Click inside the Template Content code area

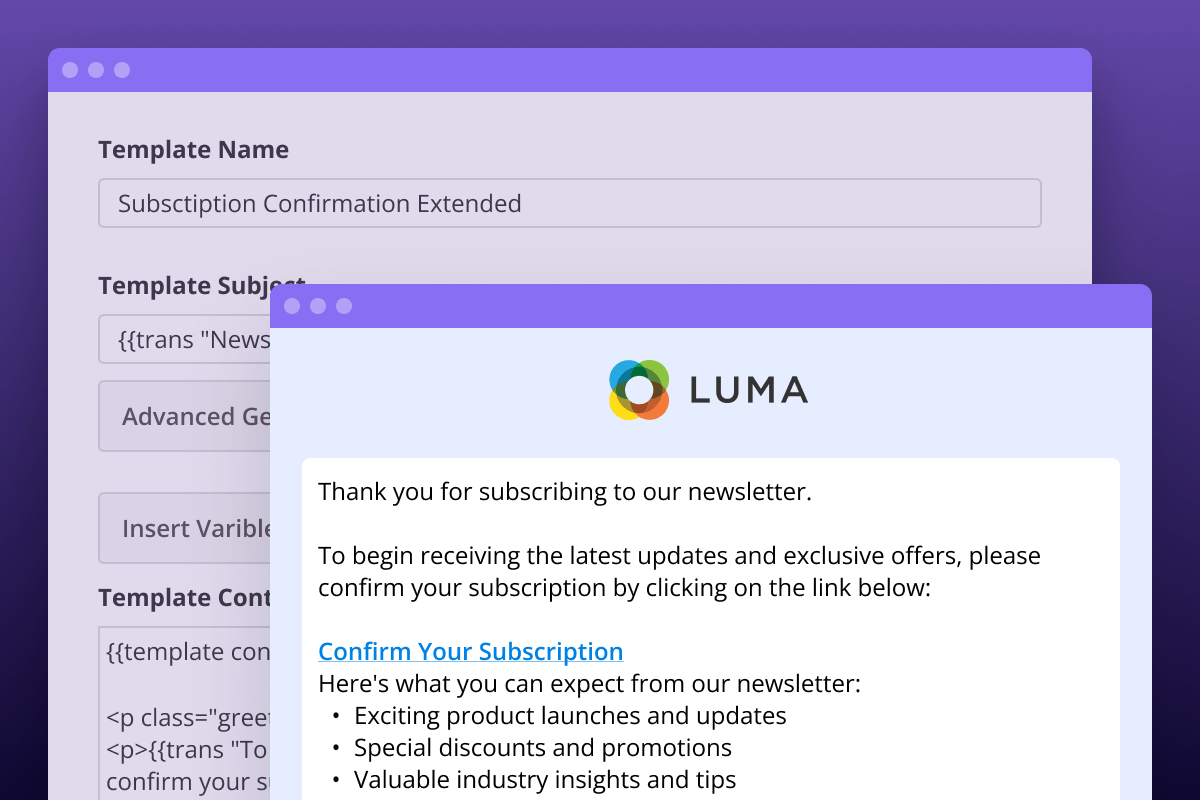click(x=185, y=720)
